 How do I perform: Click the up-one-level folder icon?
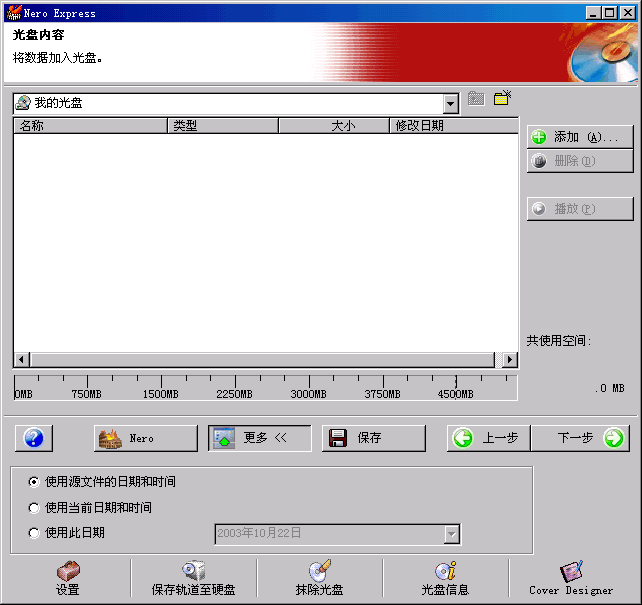pos(476,99)
